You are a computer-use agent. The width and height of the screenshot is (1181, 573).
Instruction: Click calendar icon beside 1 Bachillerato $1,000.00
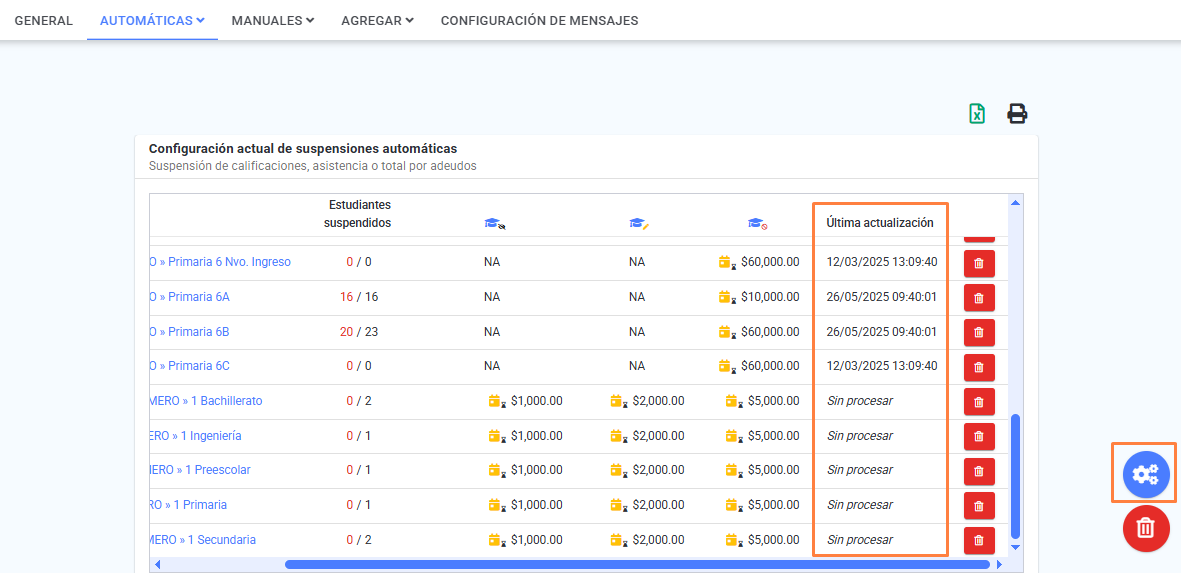click(496, 401)
